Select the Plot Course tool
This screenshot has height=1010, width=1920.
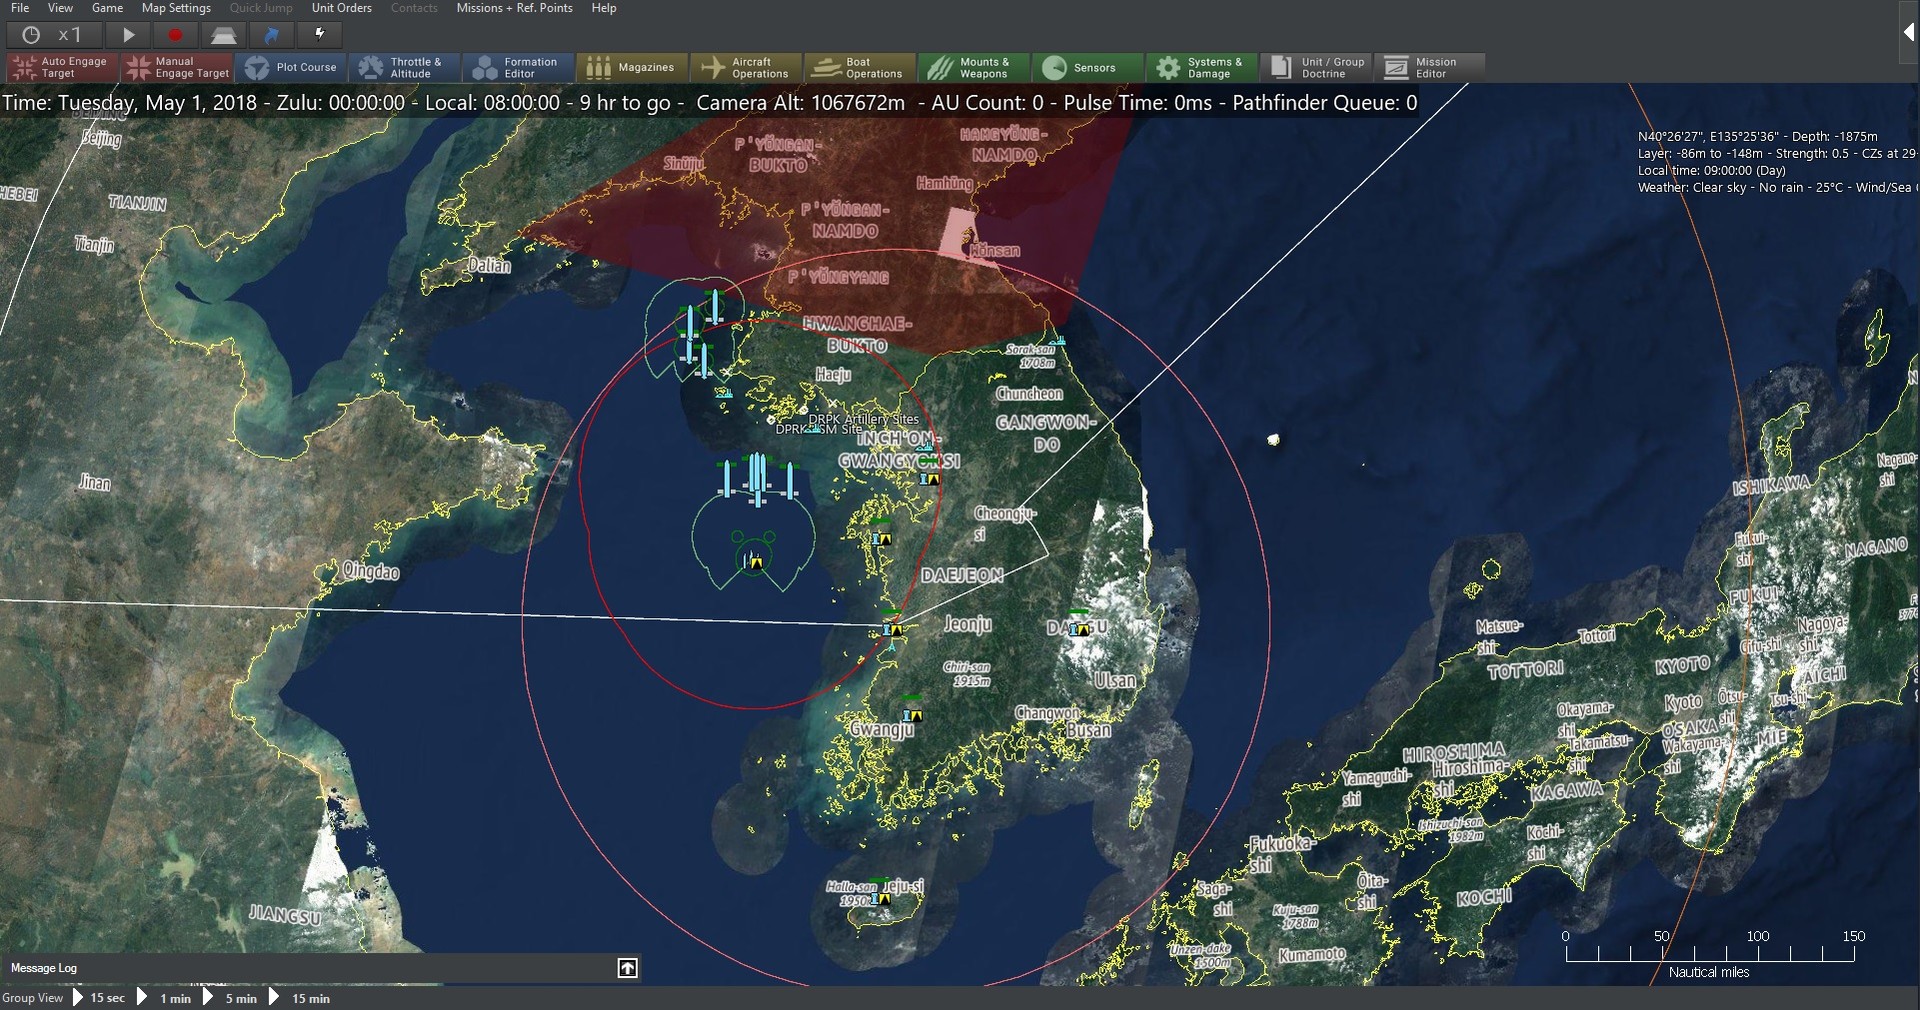click(291, 67)
